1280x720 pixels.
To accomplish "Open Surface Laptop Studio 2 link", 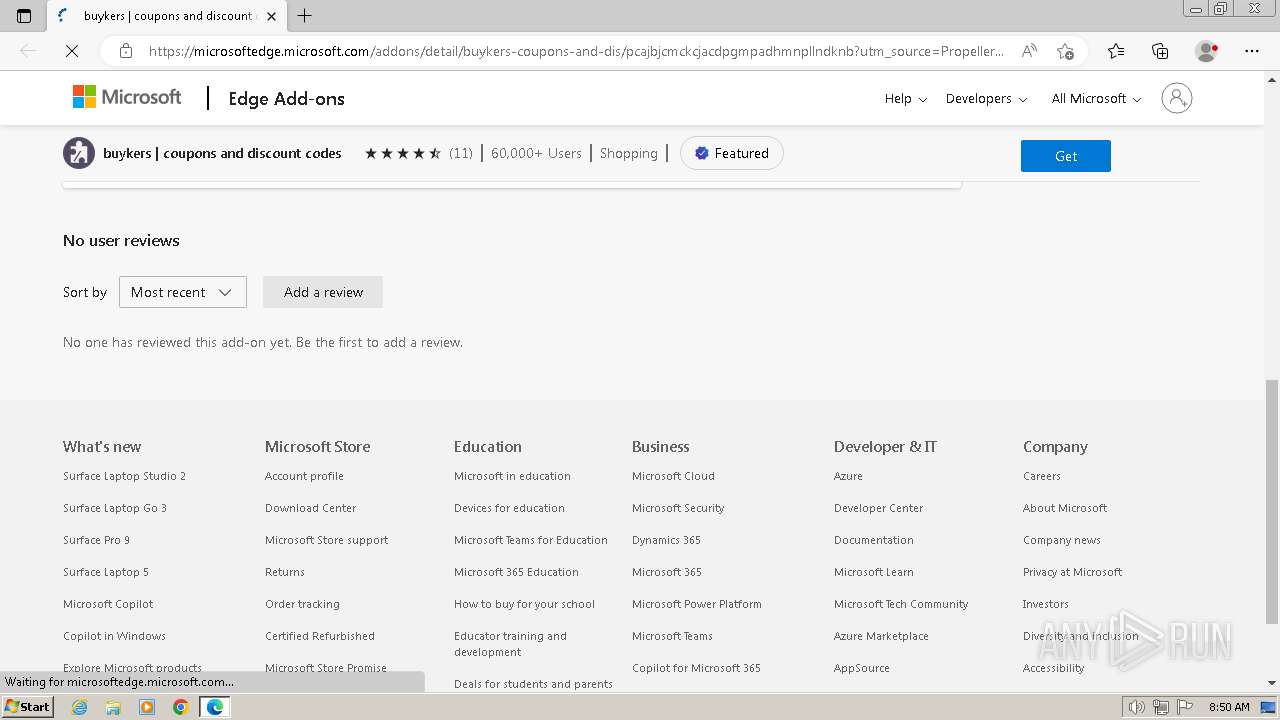I will point(124,476).
